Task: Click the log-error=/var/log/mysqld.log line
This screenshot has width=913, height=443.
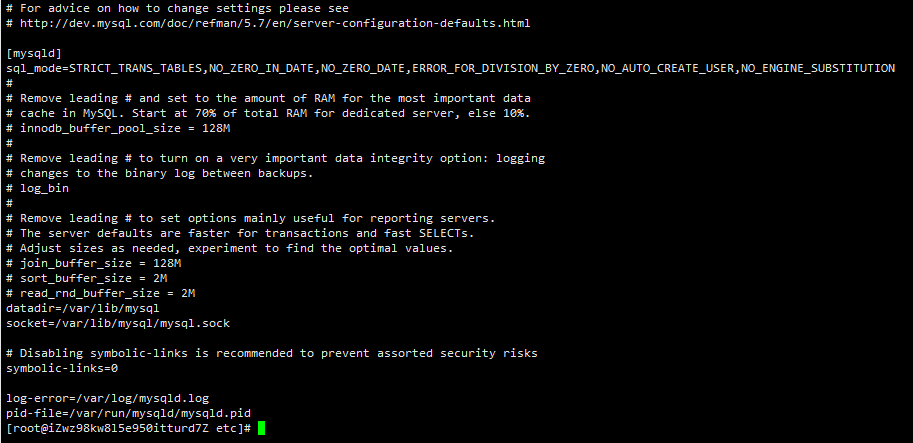Action: pyautogui.click(x=108, y=398)
